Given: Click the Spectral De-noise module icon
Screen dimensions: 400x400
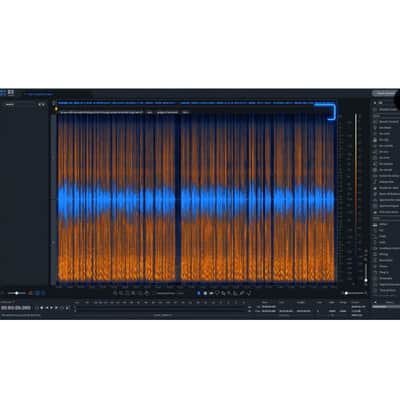Looking at the screenshot, I should 375,194.
